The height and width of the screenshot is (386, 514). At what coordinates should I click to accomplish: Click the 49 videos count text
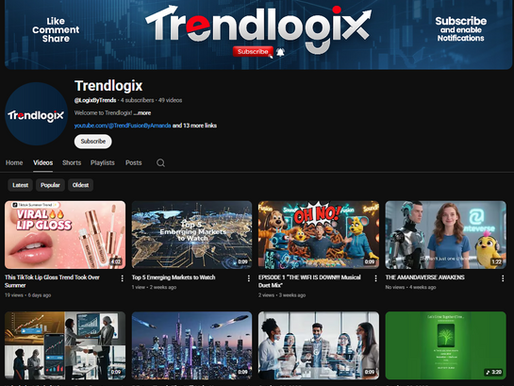(x=170, y=100)
